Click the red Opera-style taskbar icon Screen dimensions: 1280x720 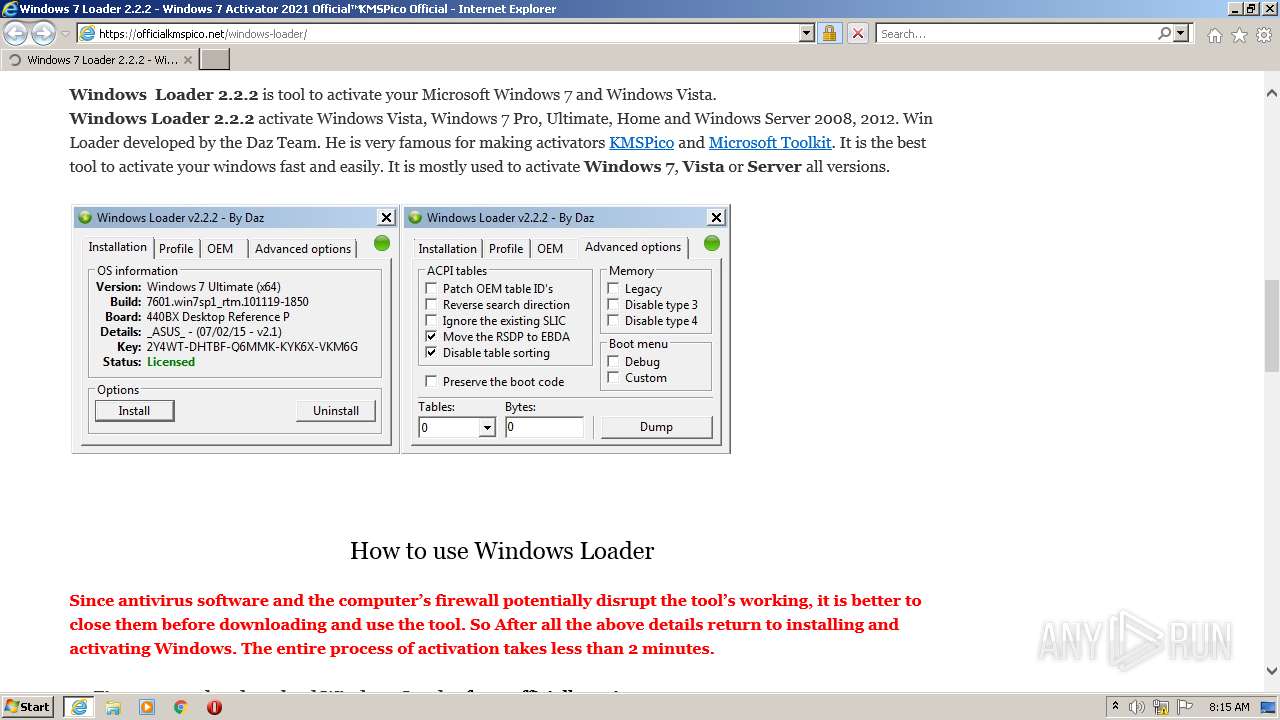[x=214, y=707]
